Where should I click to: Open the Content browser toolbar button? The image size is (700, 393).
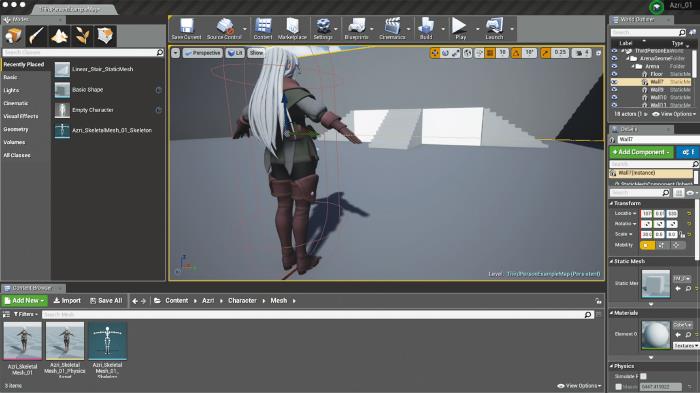(x=263, y=29)
